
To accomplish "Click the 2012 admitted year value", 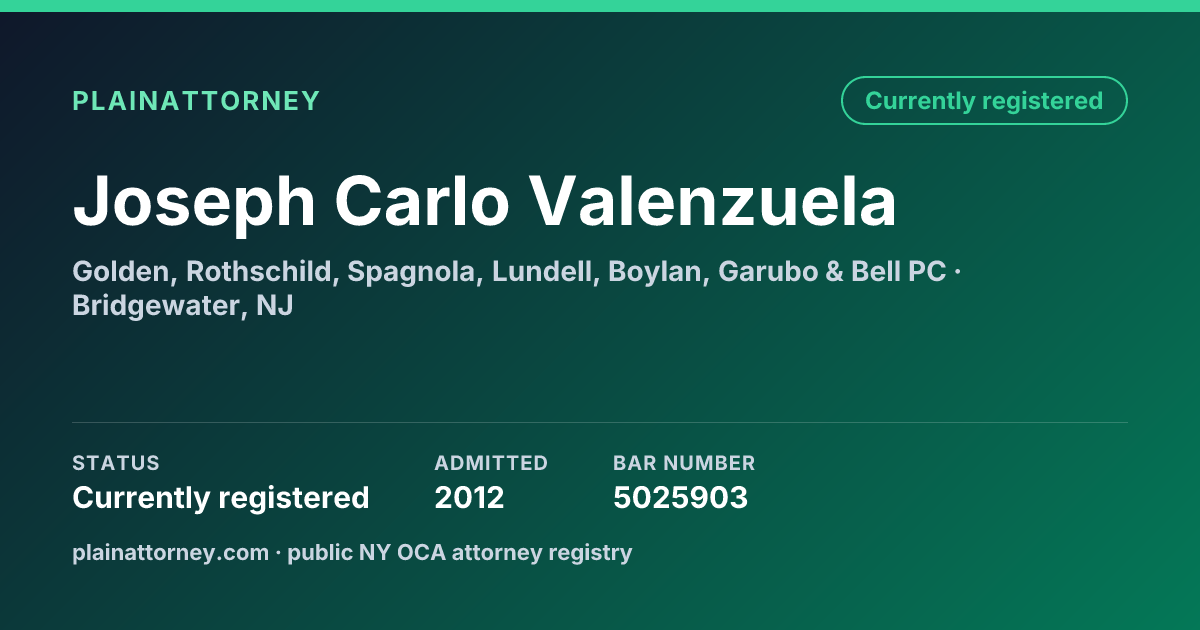I will click(x=469, y=497).
